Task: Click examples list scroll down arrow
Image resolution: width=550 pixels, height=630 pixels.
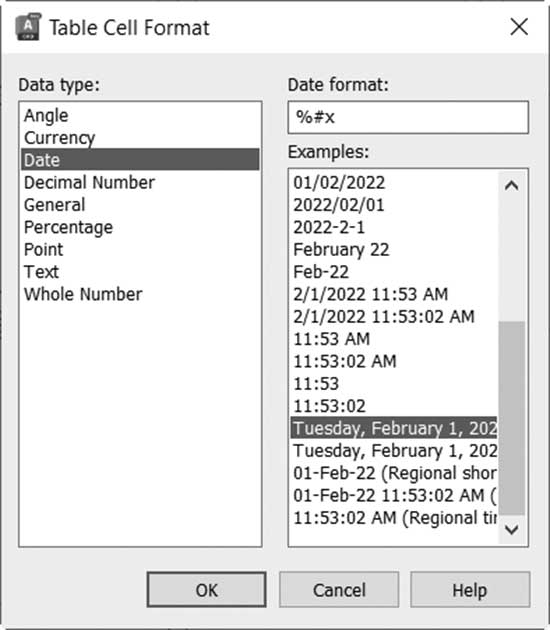Action: [511, 530]
